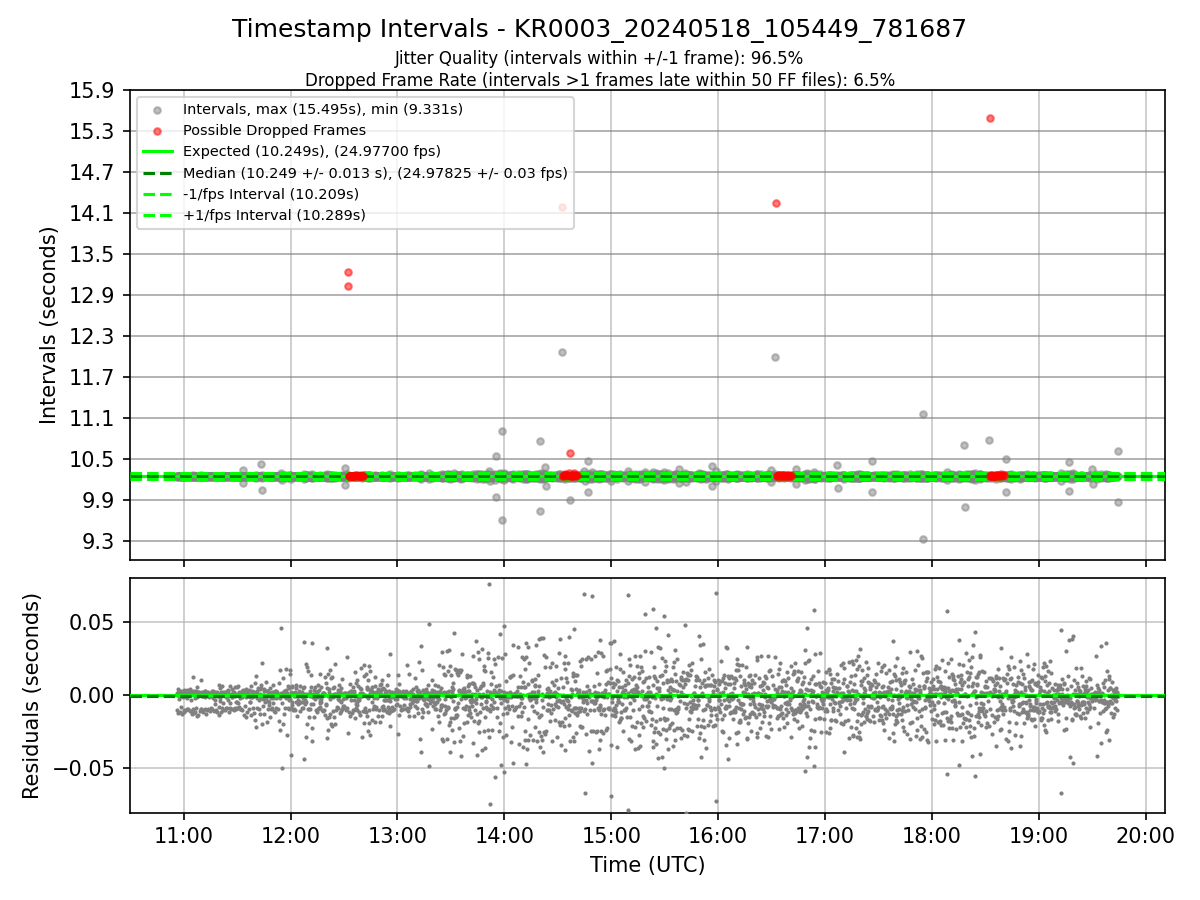Click the Time (UTC) x-axis label
Screen dimensions: 1200x900
tap(647, 865)
